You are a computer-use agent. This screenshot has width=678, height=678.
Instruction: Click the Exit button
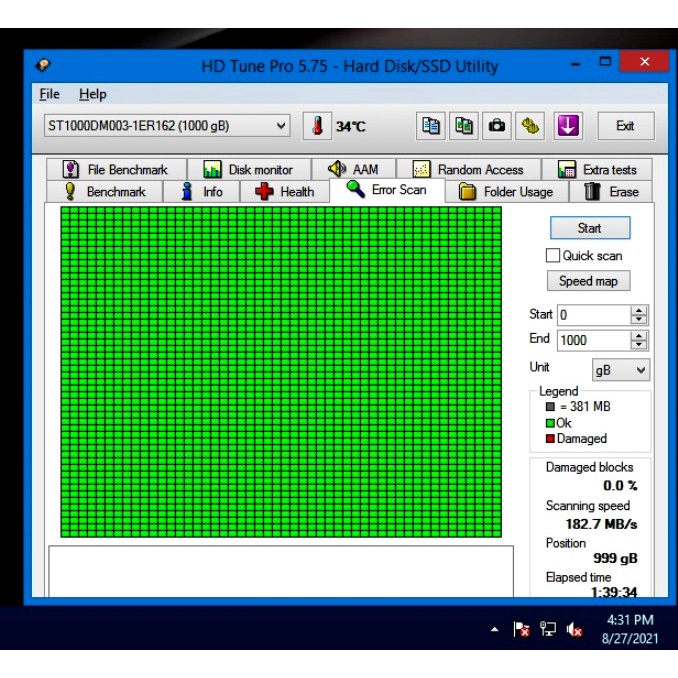tap(625, 126)
